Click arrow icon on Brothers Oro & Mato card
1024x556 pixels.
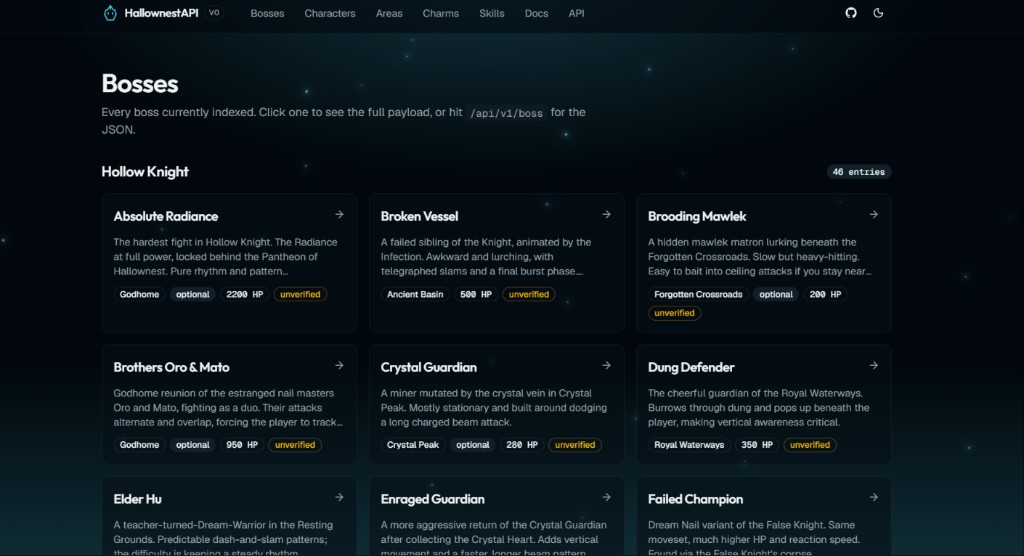(x=339, y=365)
